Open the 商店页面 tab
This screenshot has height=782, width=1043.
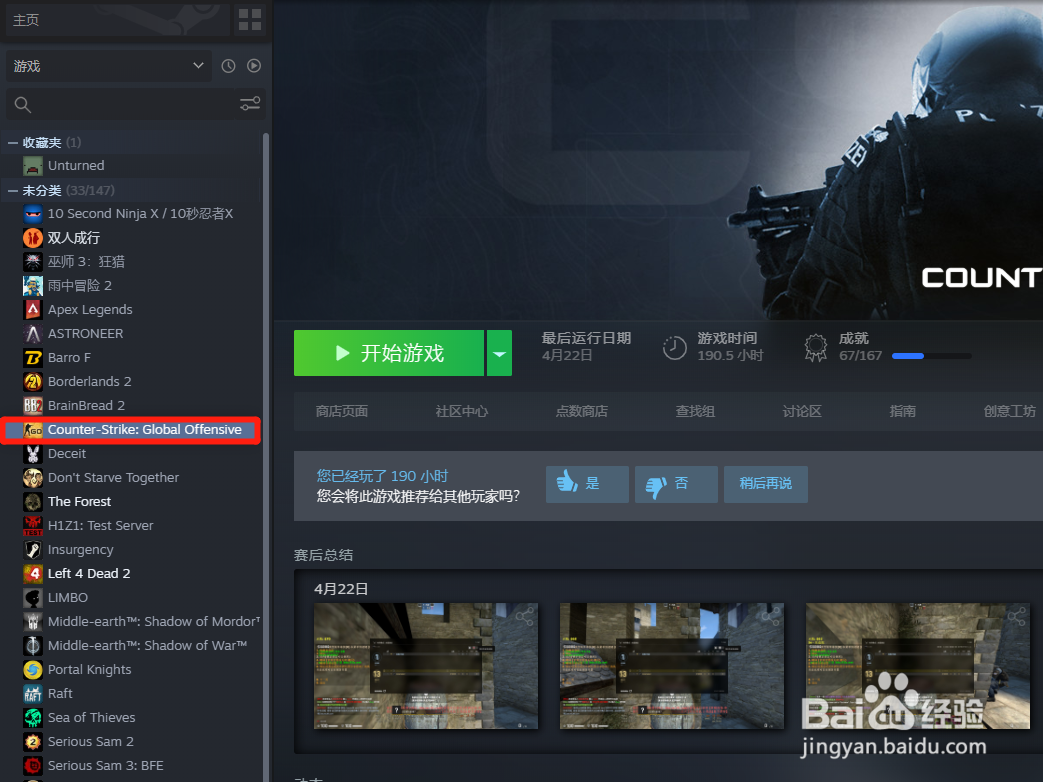point(342,412)
